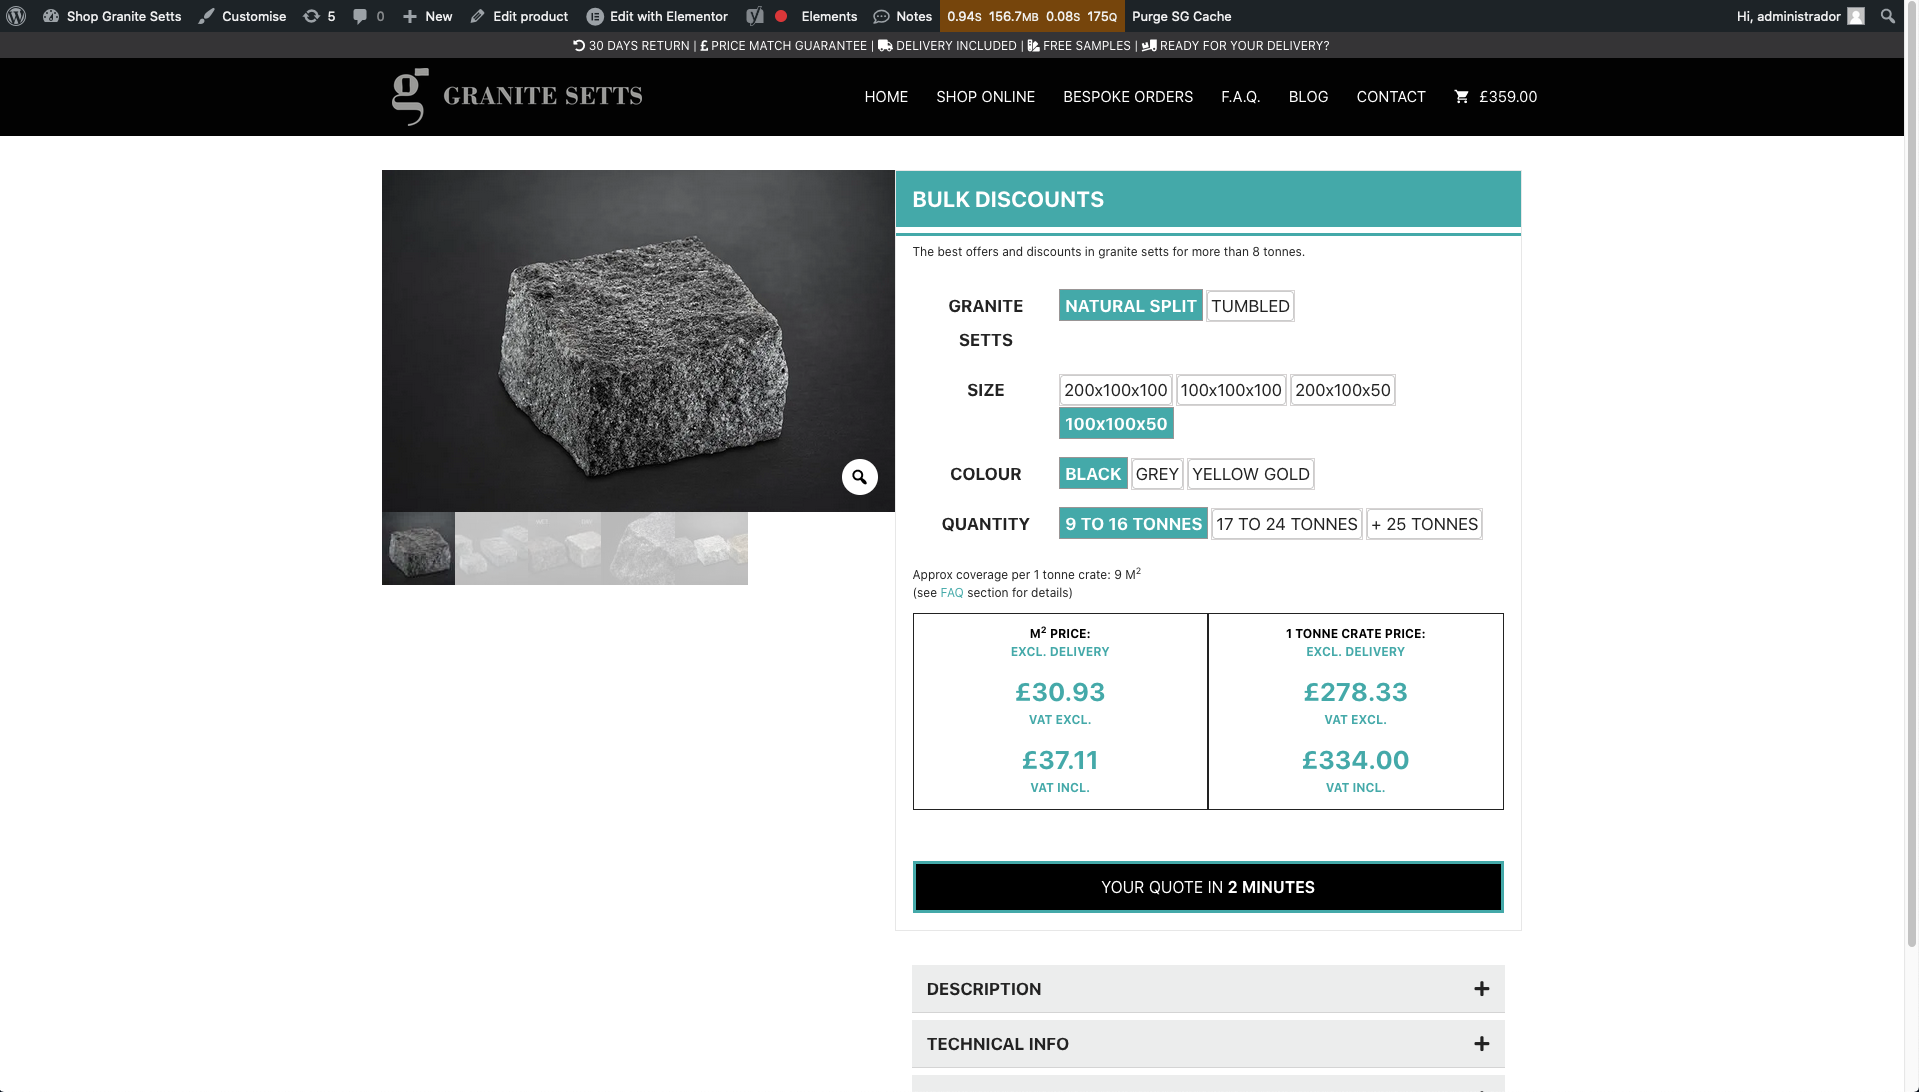Open the comments bubble icon
This screenshot has height=1092, width=1919.
pyautogui.click(x=368, y=16)
